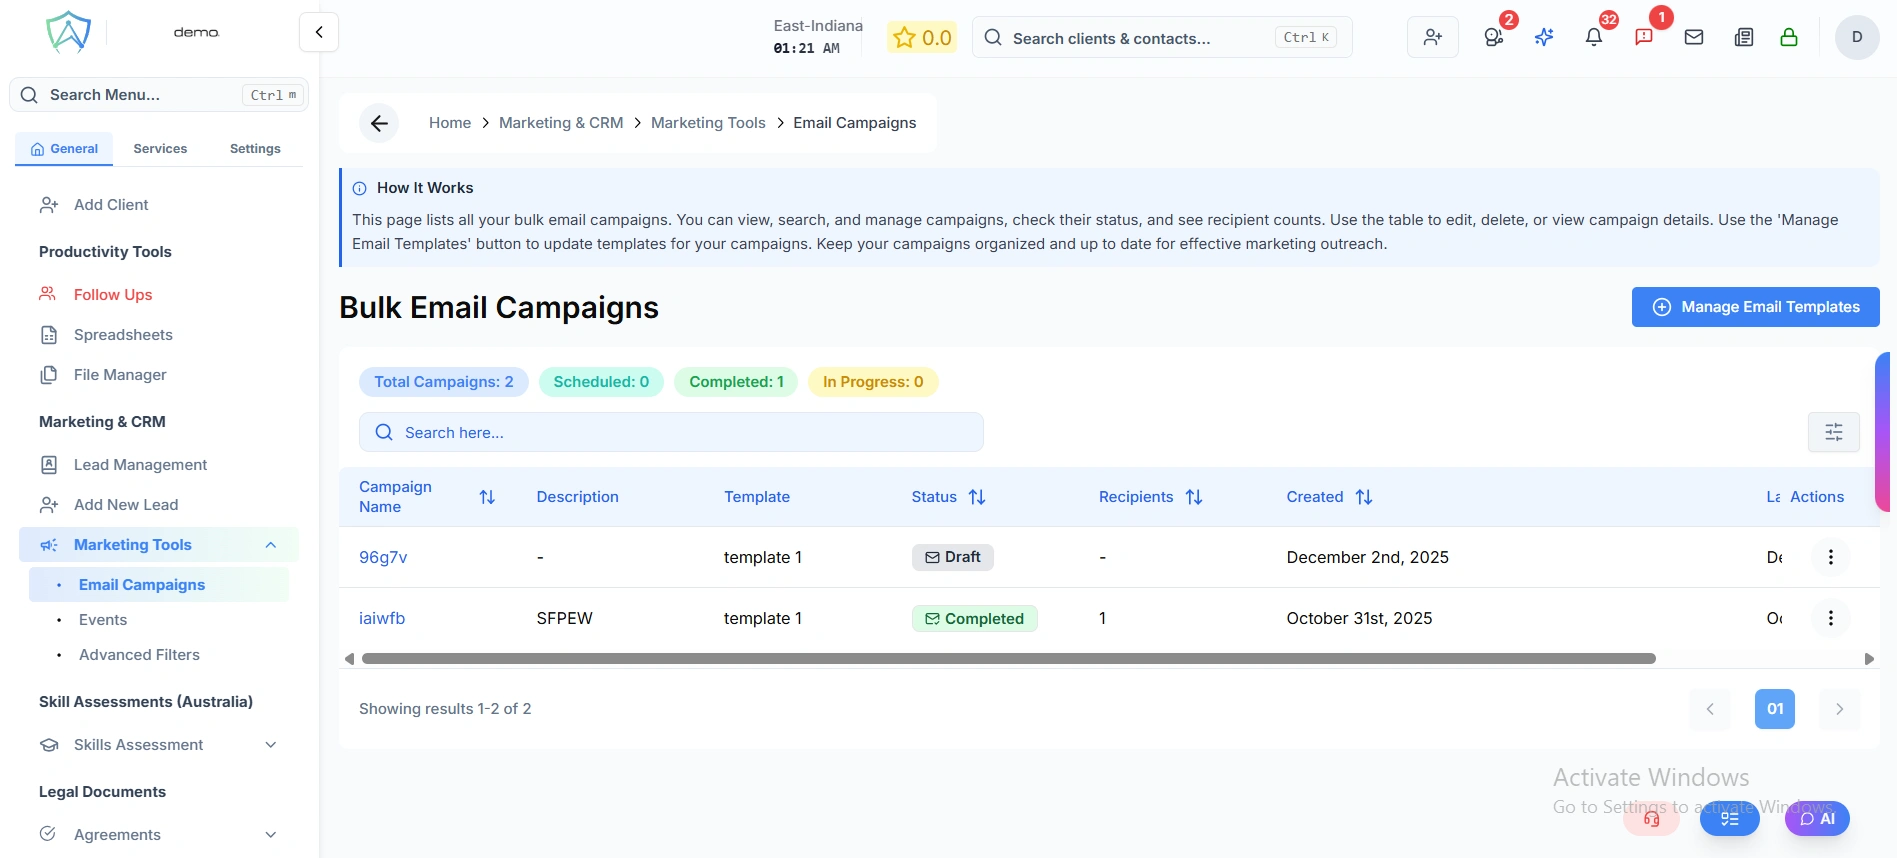The image size is (1897, 858).
Task: Open the checklist floating button
Action: (1730, 819)
